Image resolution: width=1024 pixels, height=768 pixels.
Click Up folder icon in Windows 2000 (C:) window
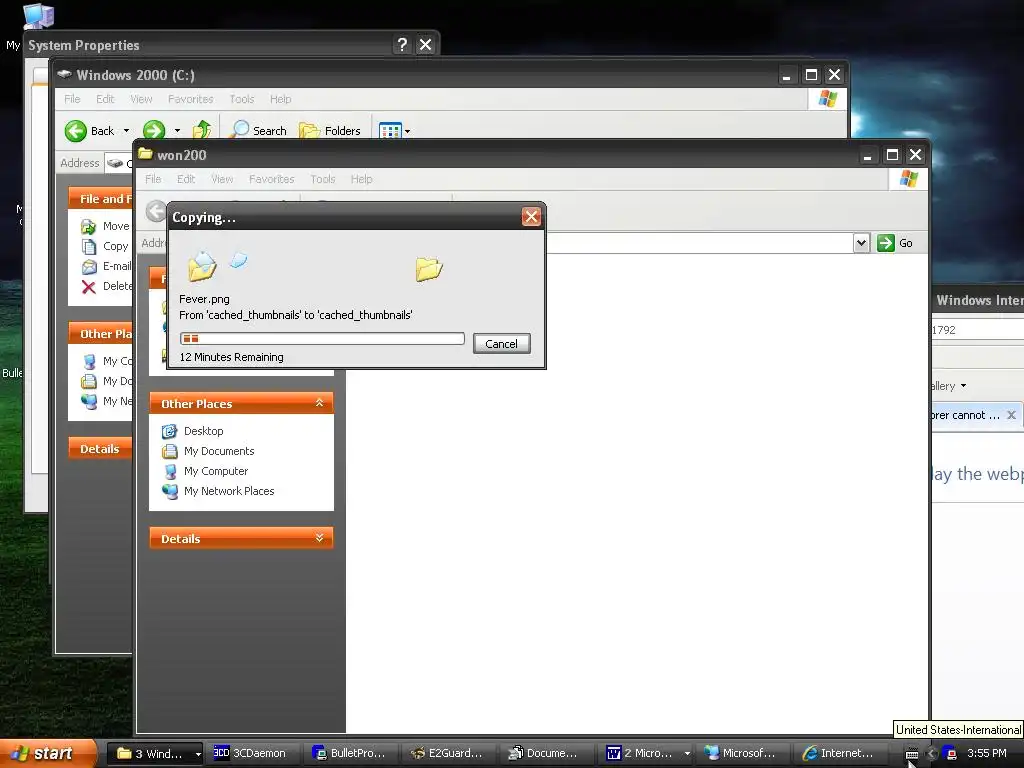tap(202, 130)
